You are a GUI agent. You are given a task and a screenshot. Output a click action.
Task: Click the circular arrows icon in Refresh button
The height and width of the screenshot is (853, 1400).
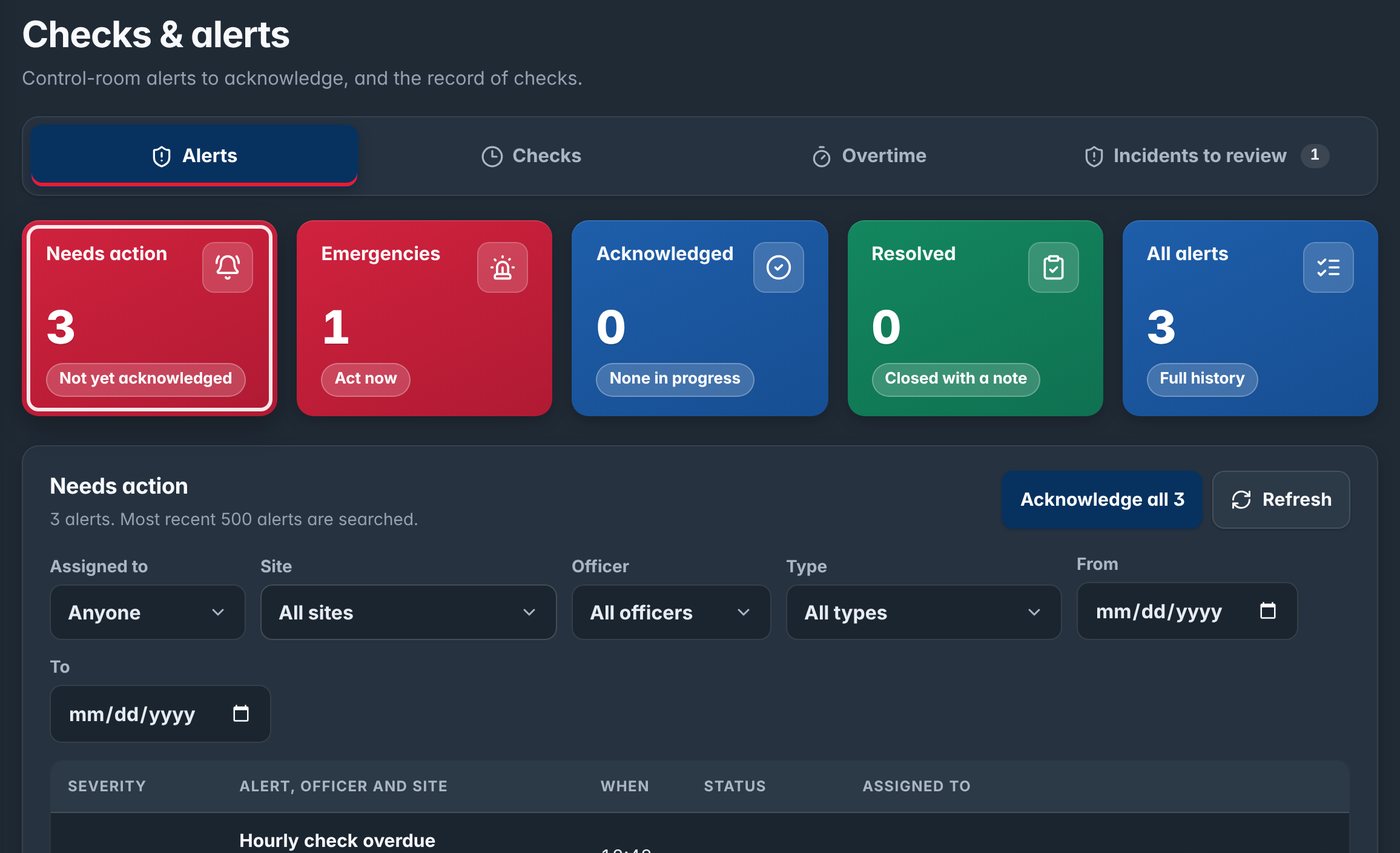[x=1241, y=499]
